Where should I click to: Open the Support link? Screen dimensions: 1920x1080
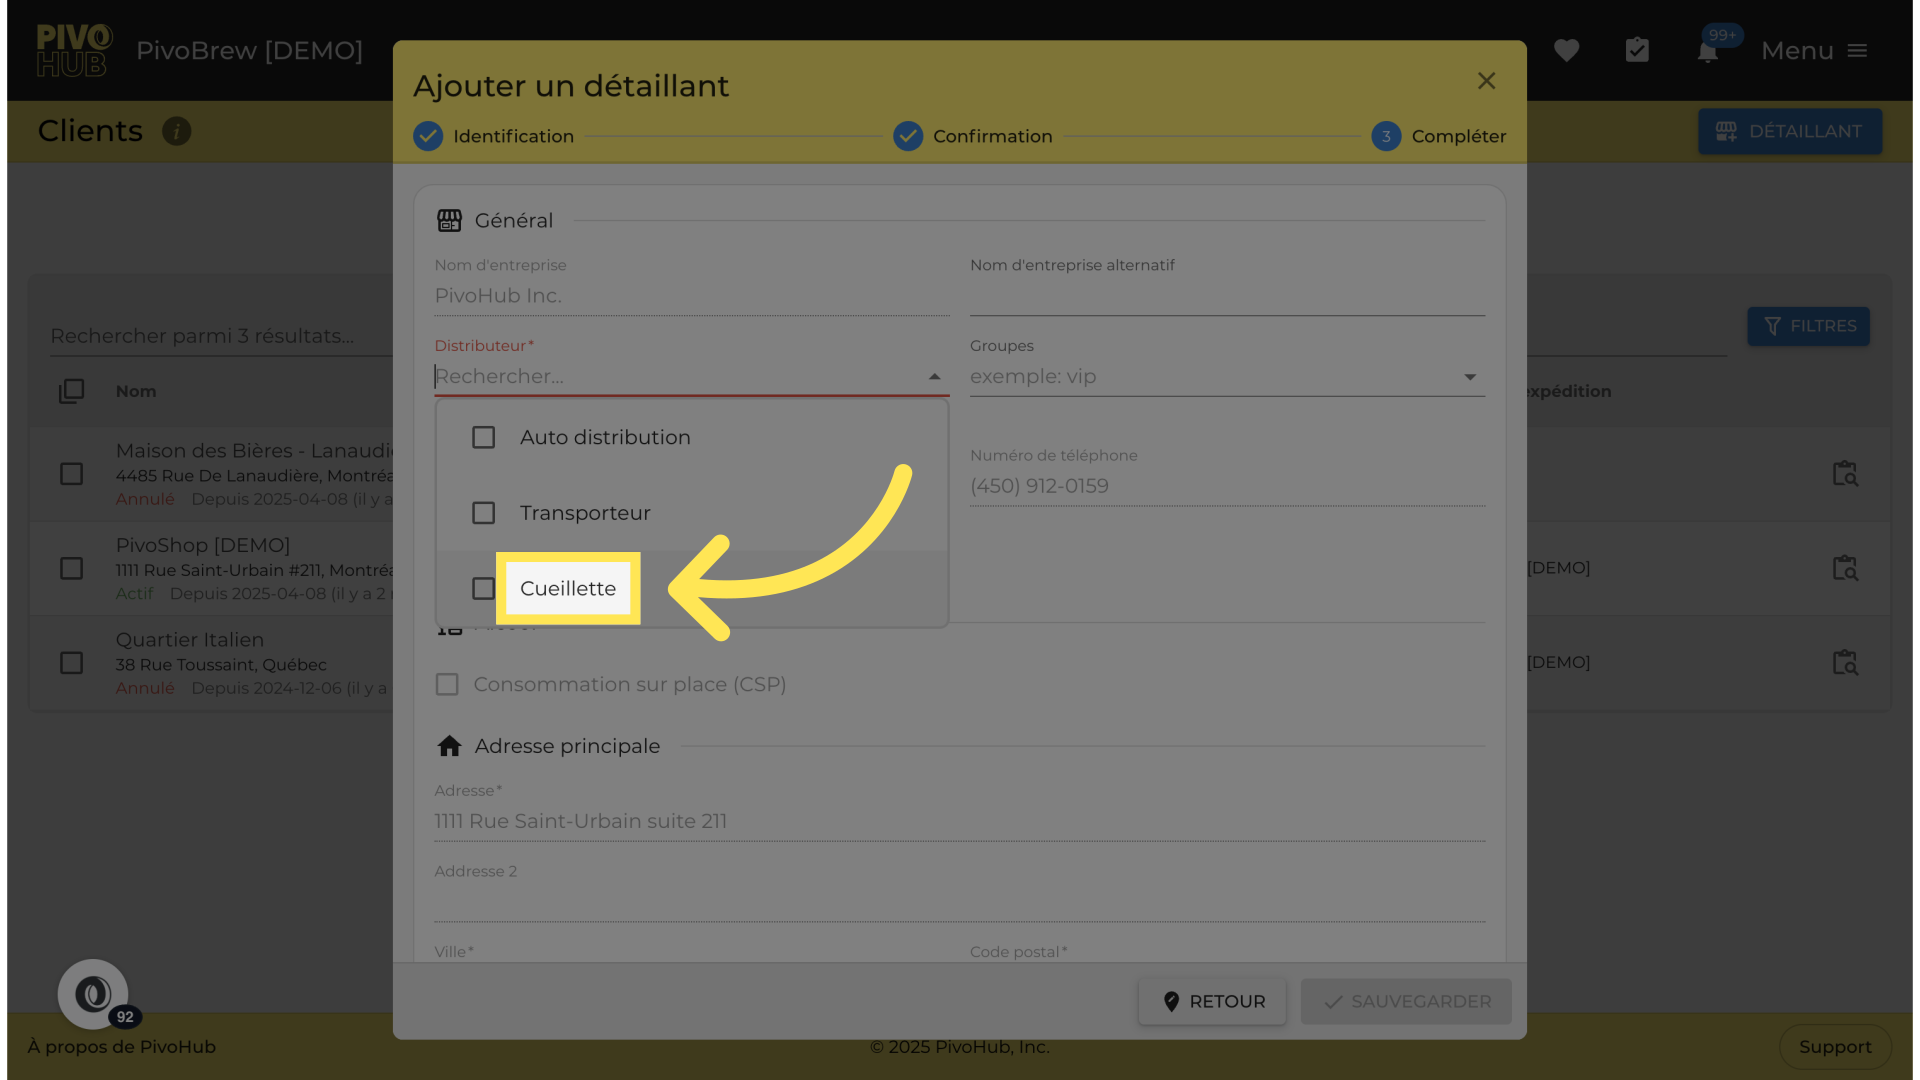[1834, 1047]
